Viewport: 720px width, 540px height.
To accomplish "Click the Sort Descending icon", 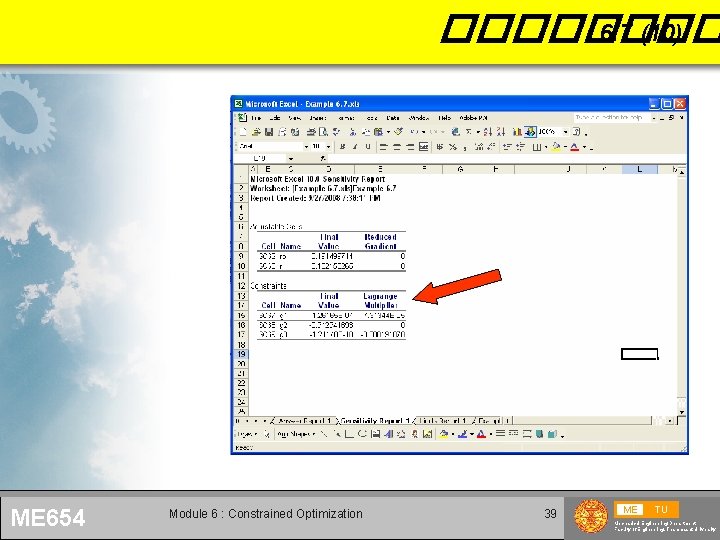I will point(501,132).
